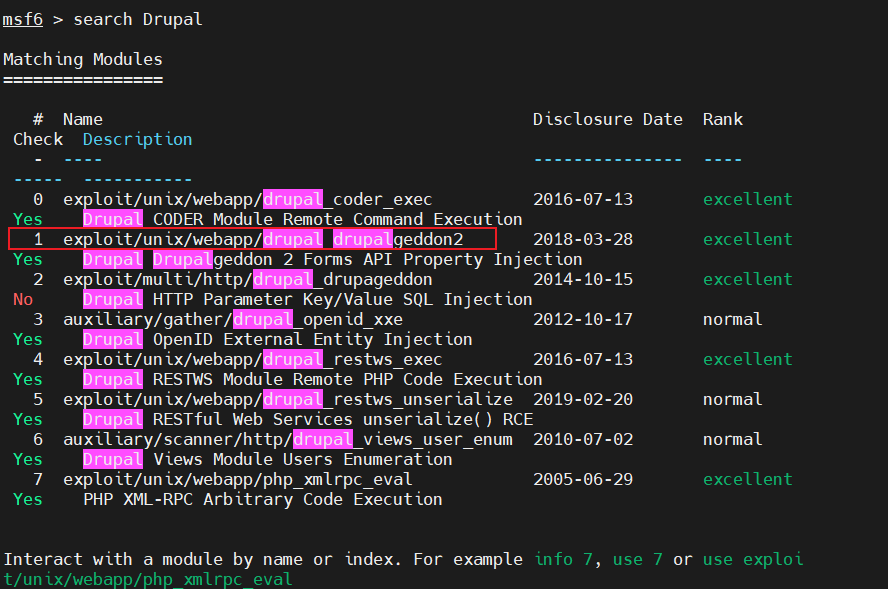Click the red 'No' check value
The height and width of the screenshot is (589, 888).
[23, 299]
